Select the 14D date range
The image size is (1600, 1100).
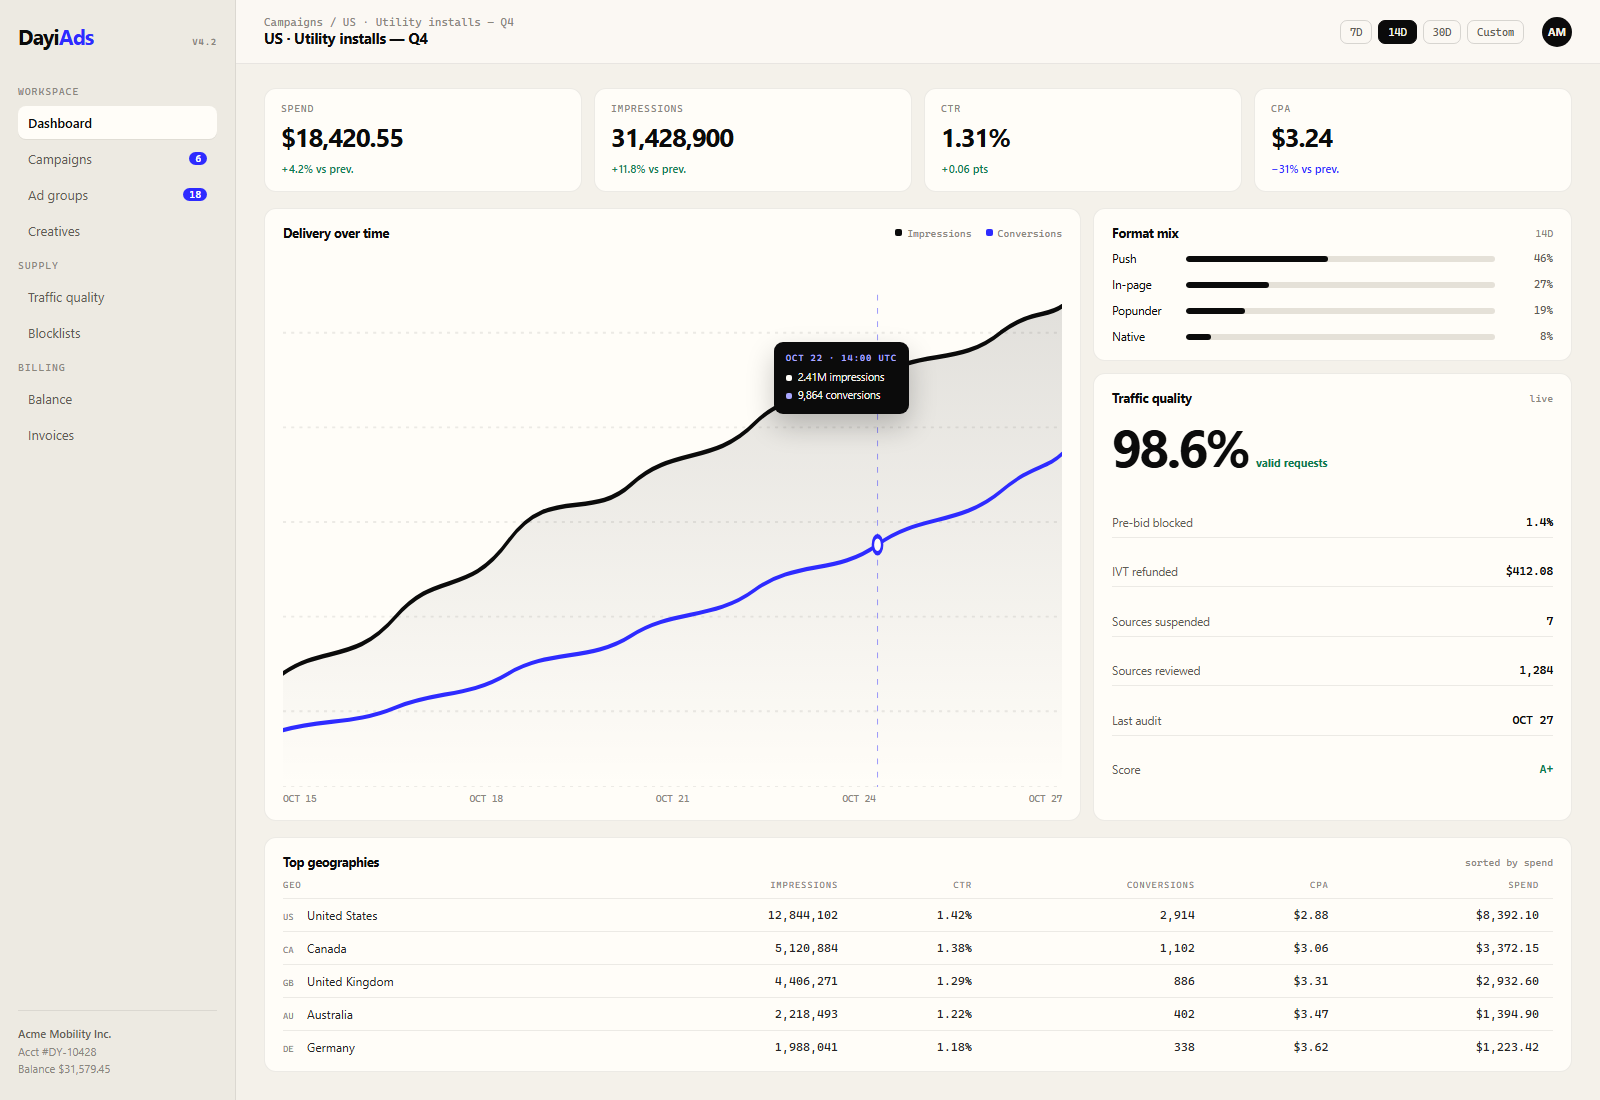pos(1397,32)
